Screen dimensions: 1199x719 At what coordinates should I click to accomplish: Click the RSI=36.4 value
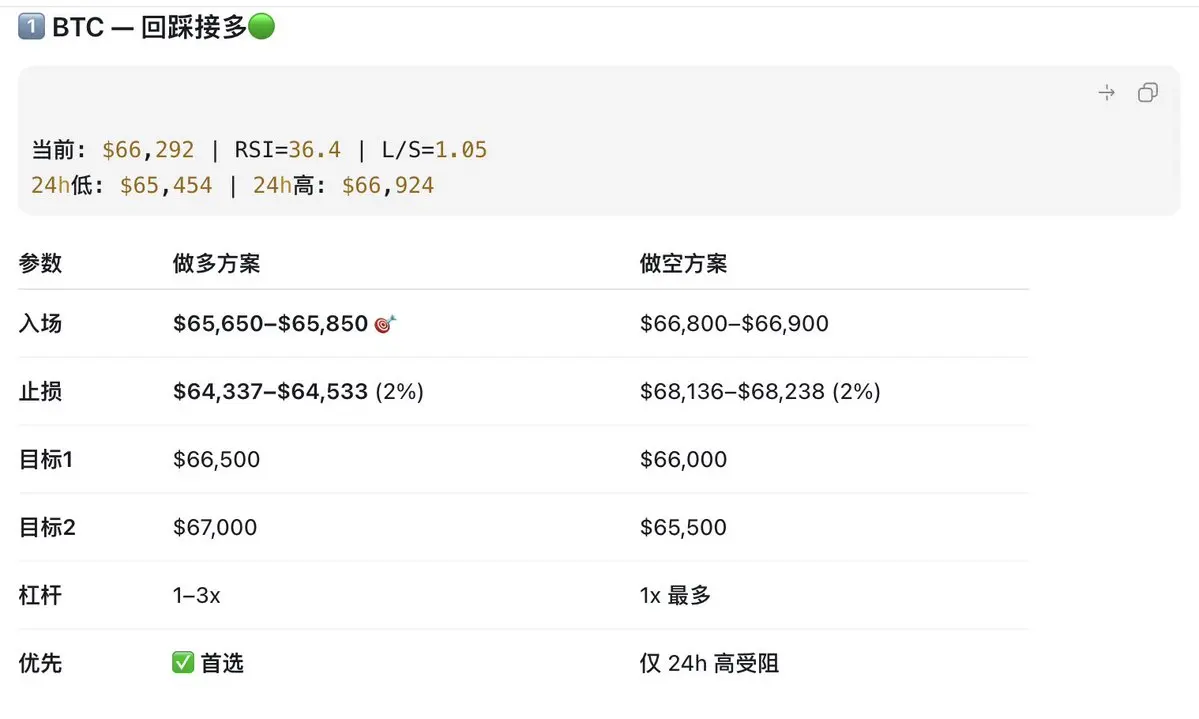288,150
